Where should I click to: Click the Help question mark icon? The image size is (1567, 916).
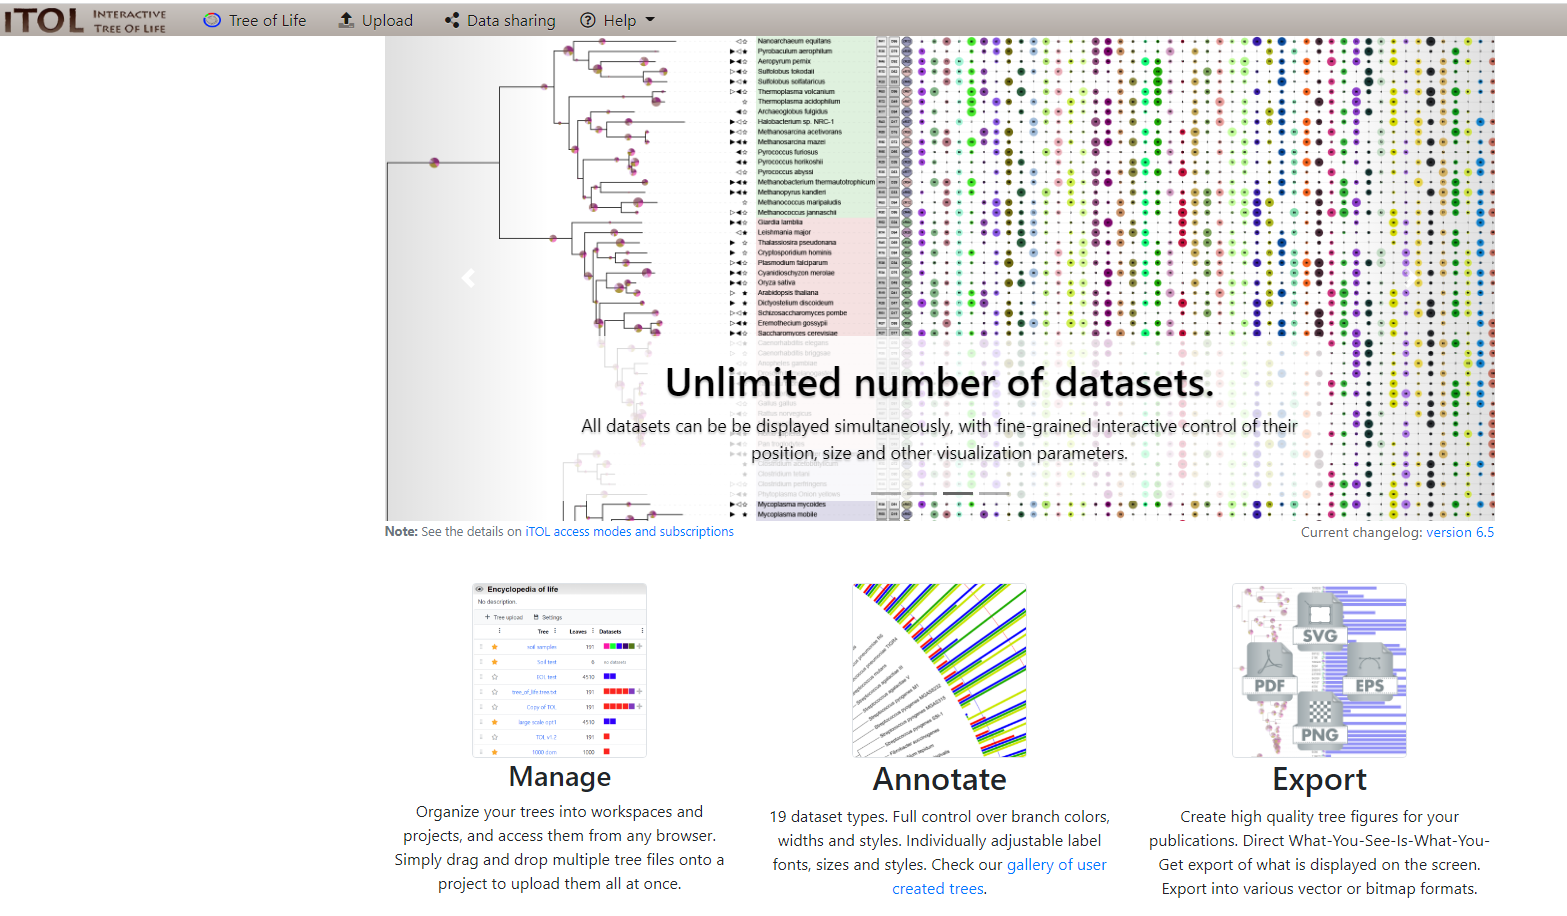click(589, 20)
